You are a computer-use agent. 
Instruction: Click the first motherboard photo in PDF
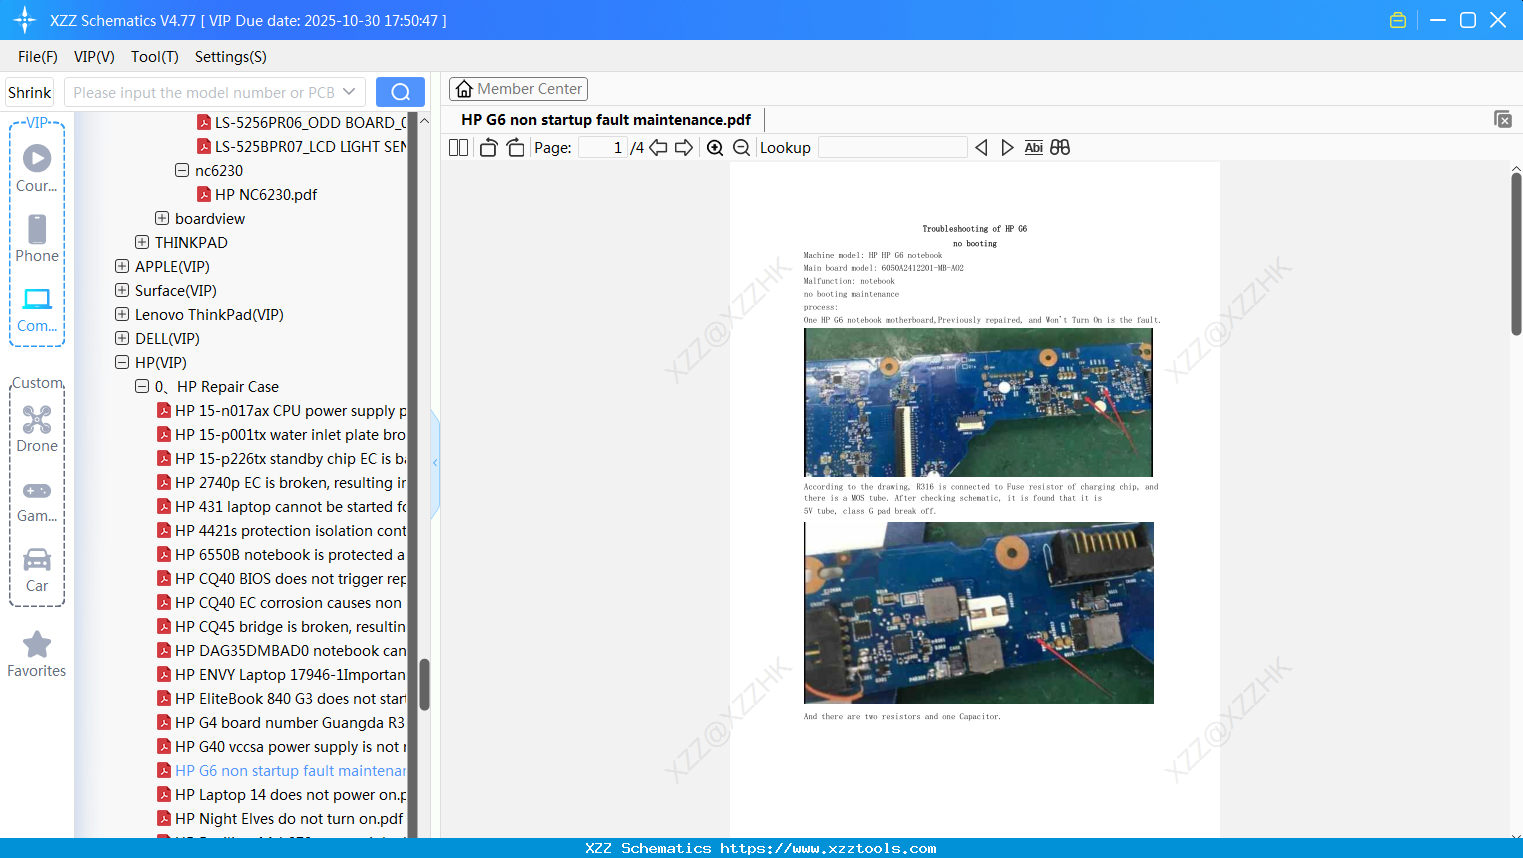(978, 402)
